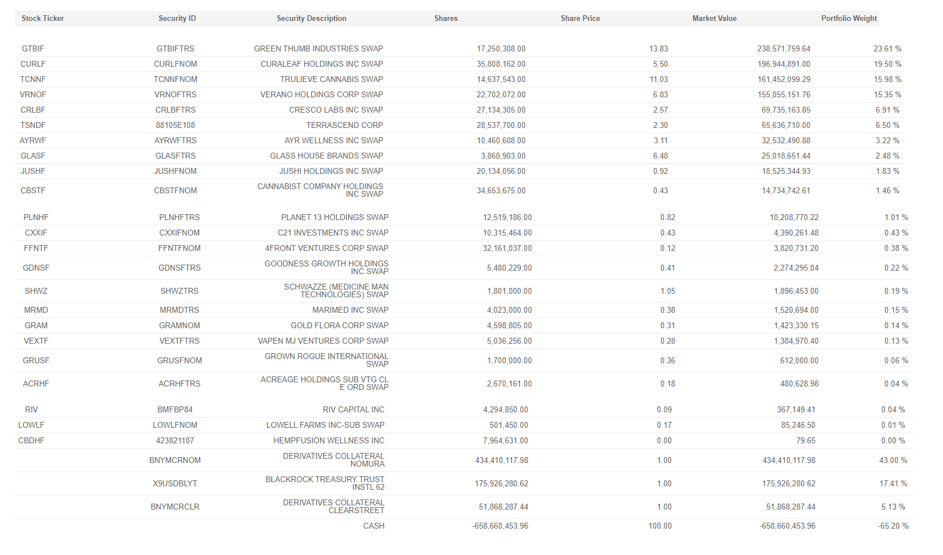943x555 pixels.
Task: Click security ID 88105E108
Action: tap(176, 125)
